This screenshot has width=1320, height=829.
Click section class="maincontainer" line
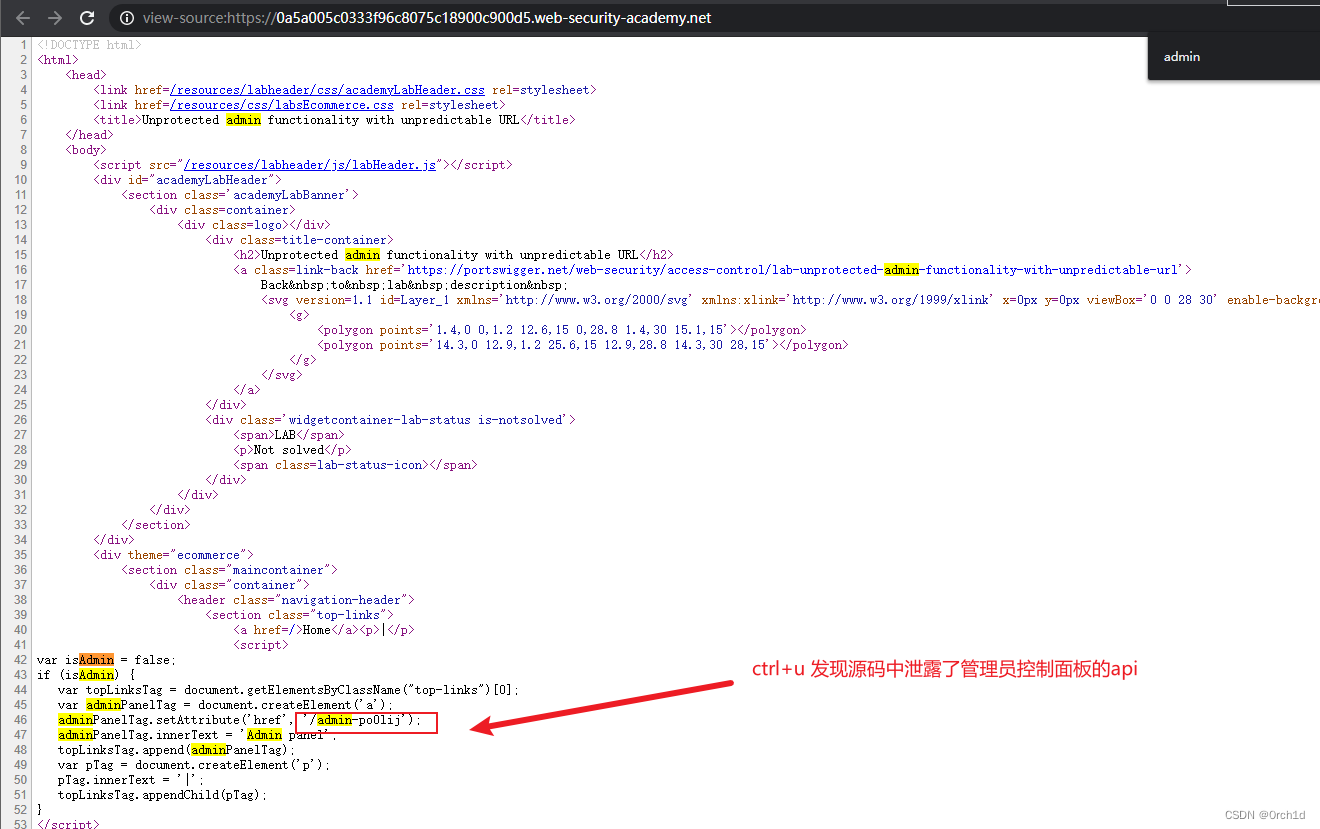[230, 570]
